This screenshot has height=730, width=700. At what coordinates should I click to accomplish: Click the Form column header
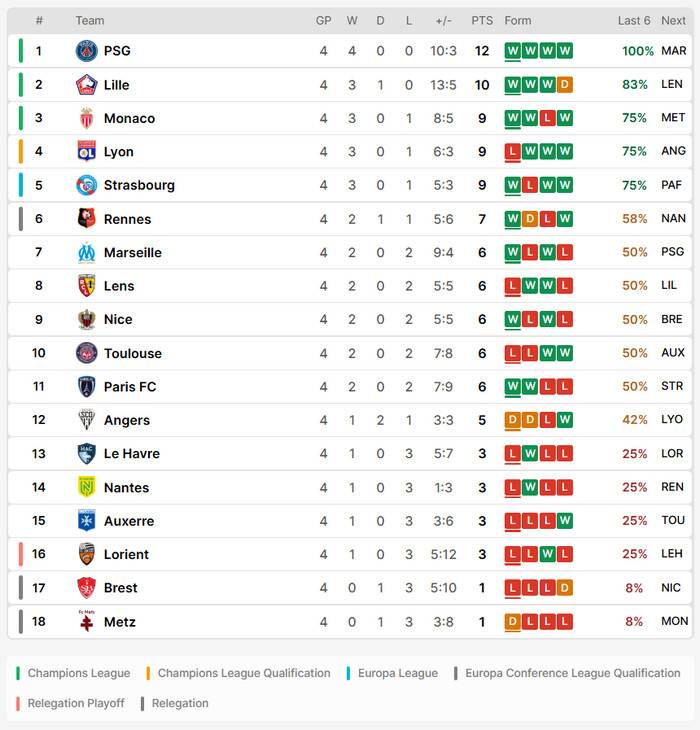pos(518,20)
